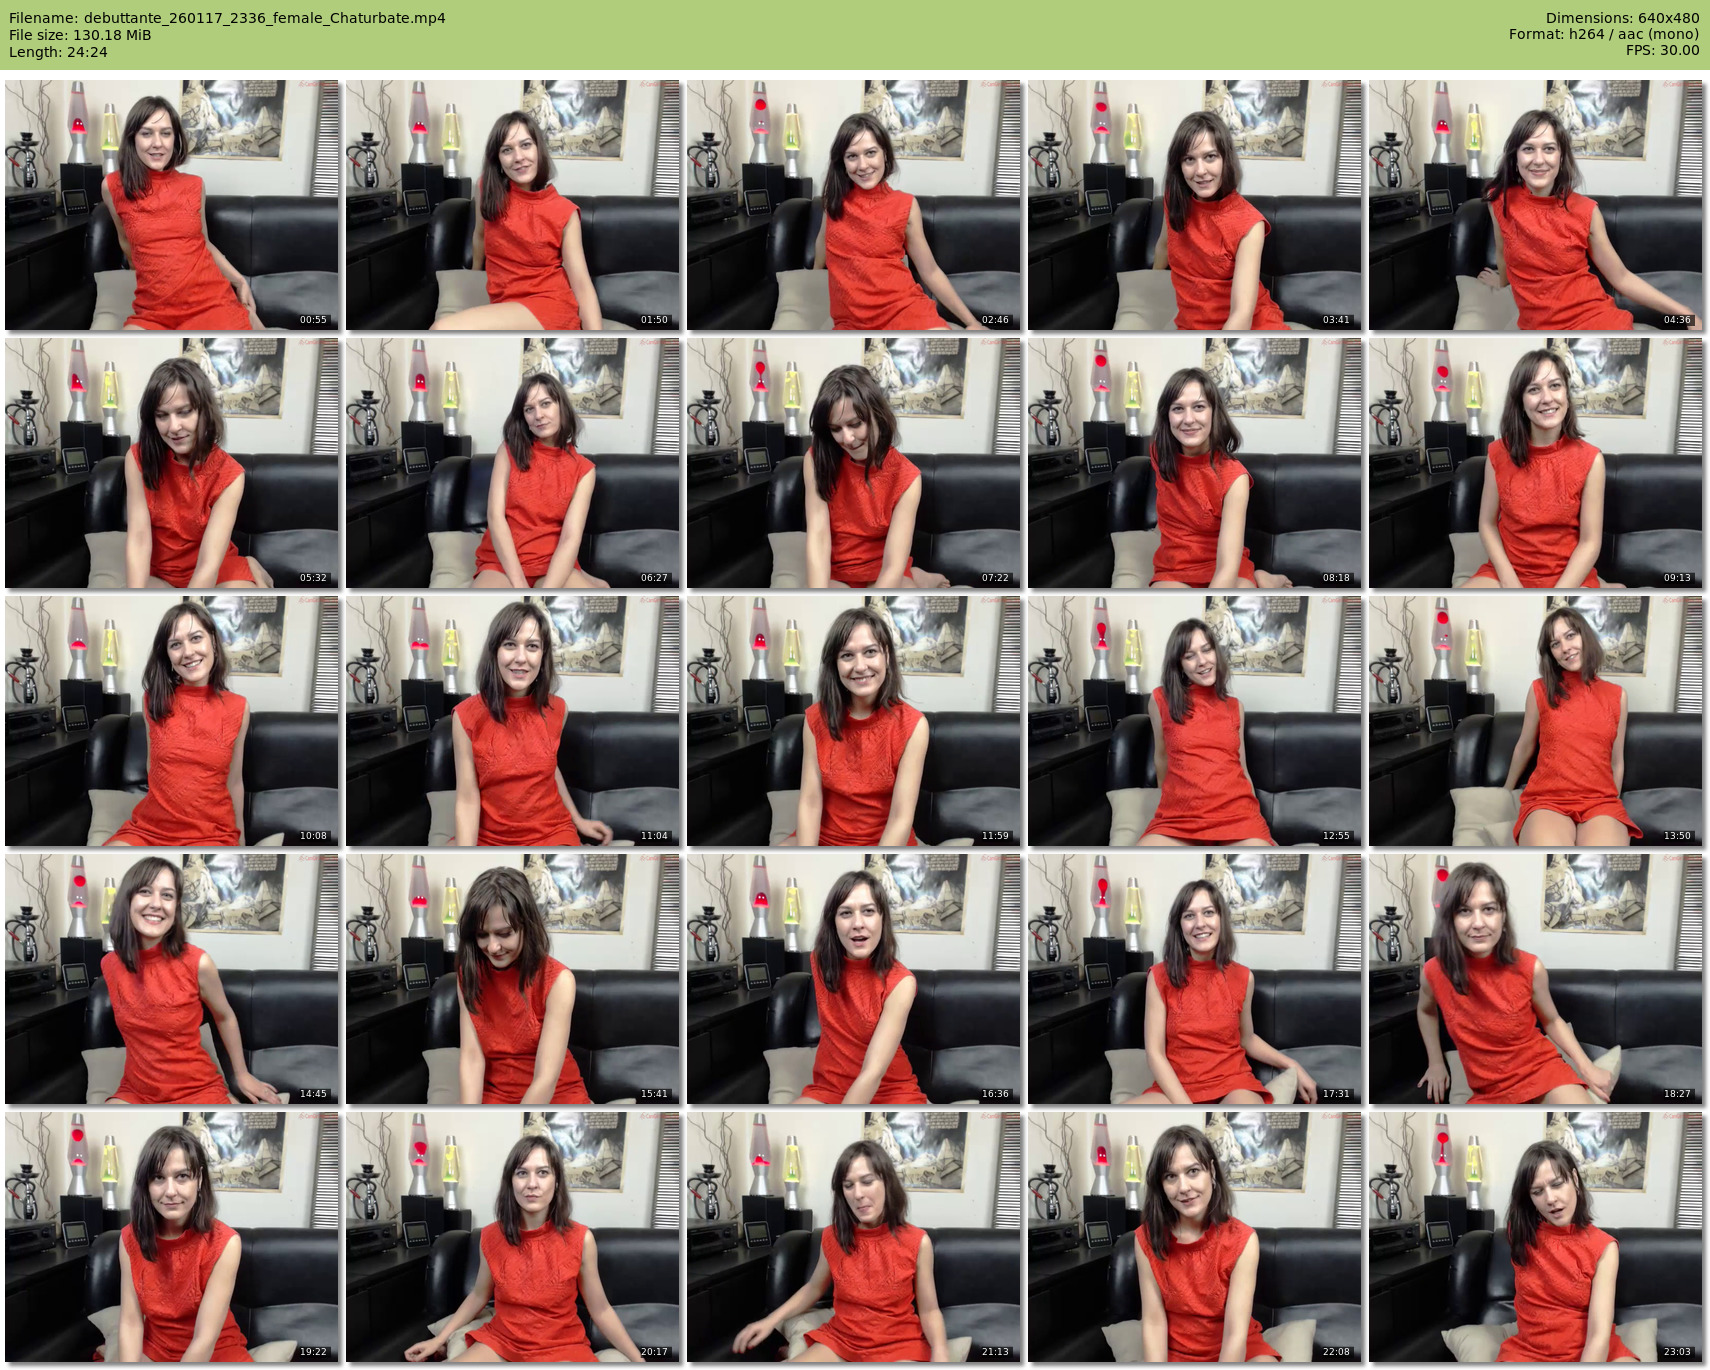
Task: Select the frame marked 01:50
Action: pyautogui.click(x=513, y=205)
